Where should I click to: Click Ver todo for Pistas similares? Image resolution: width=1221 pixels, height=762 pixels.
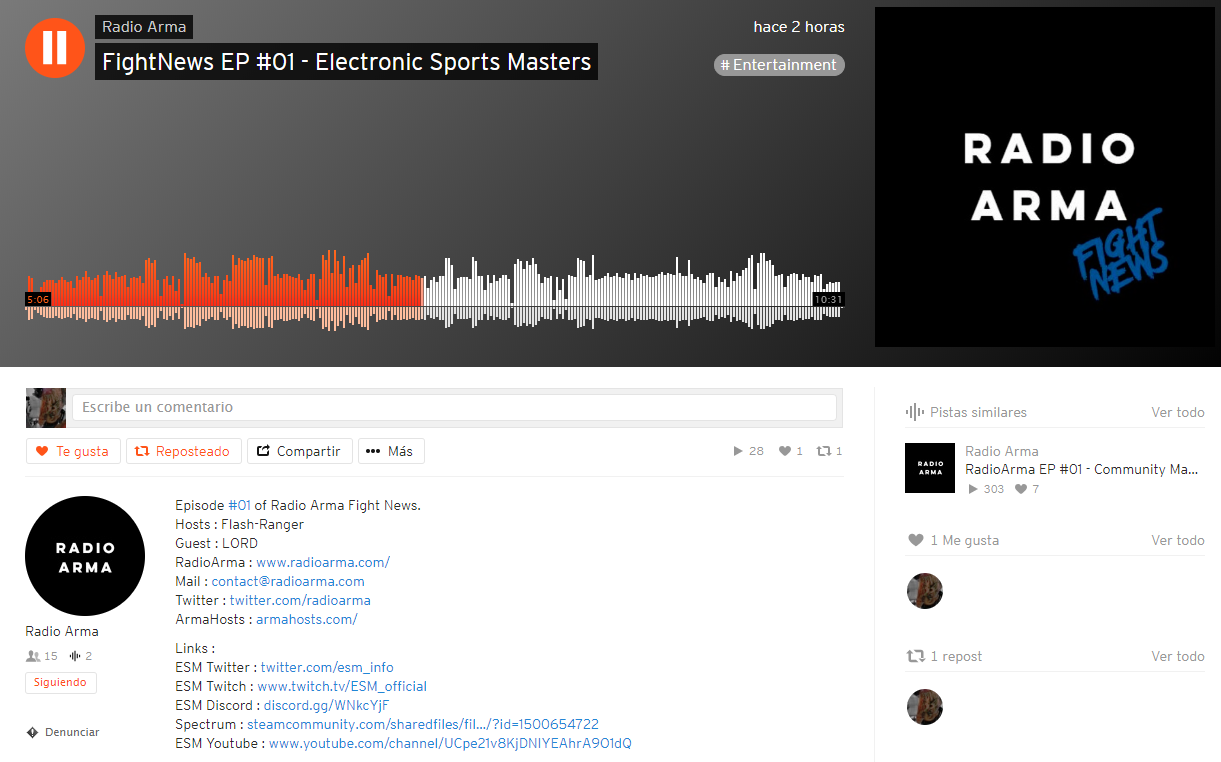click(x=1178, y=412)
